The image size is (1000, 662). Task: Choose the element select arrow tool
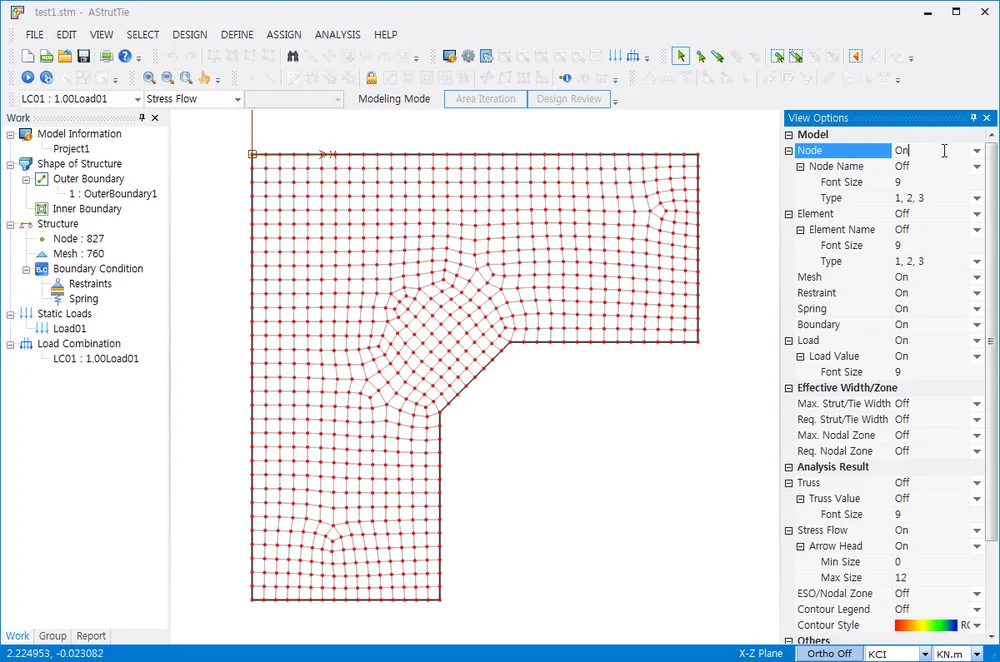pos(717,57)
